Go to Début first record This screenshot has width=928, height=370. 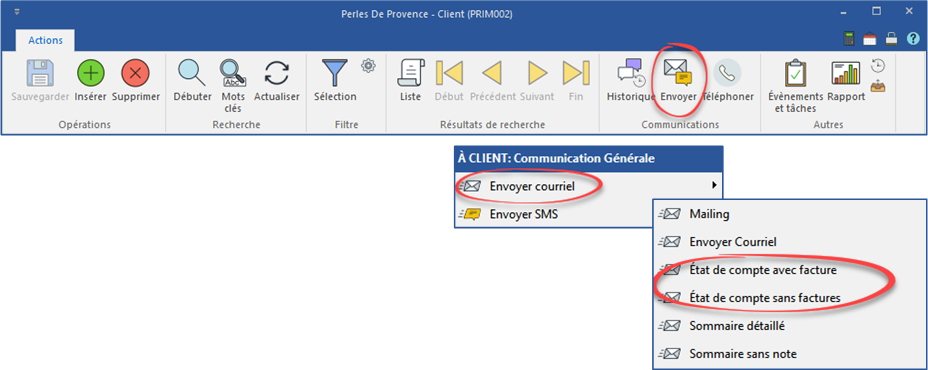point(449,73)
